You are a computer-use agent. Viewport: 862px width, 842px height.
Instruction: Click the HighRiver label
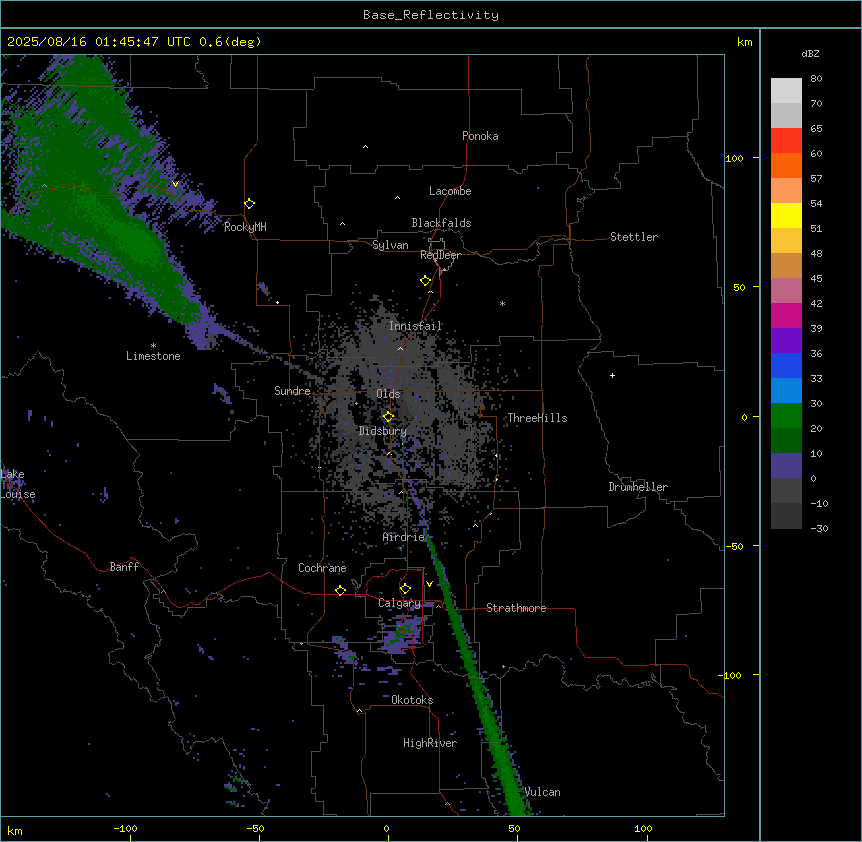[430, 743]
